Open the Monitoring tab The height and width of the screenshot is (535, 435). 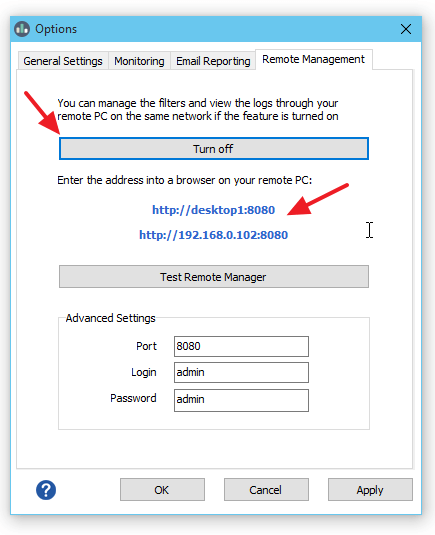[x=139, y=61]
